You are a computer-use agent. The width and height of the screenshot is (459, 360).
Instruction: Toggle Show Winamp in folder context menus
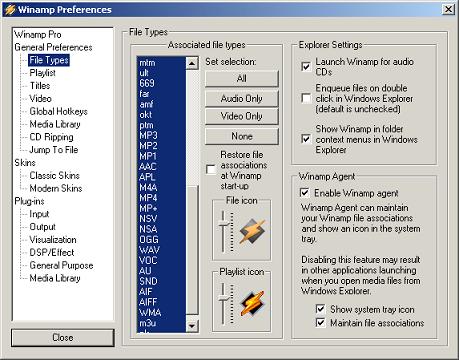306,139
